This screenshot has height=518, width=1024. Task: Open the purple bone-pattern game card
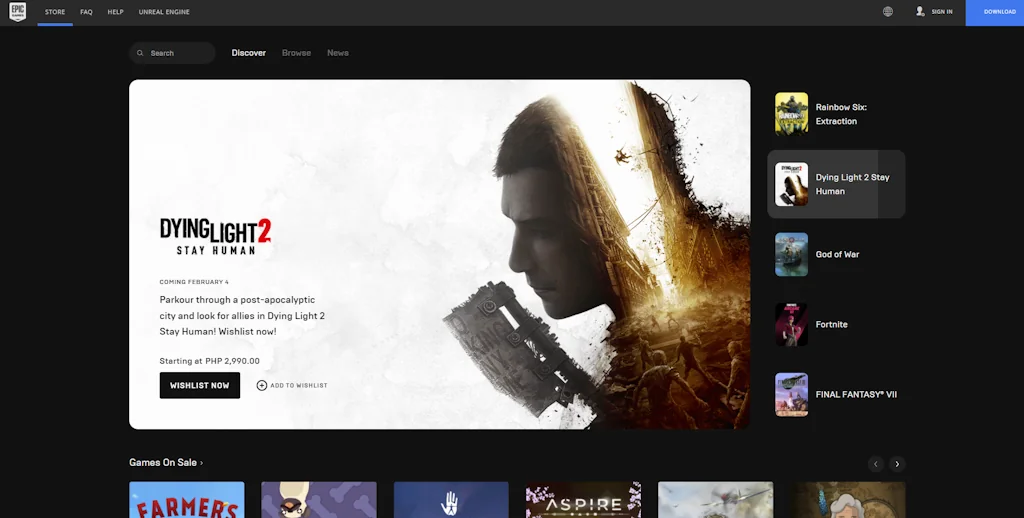click(319, 500)
